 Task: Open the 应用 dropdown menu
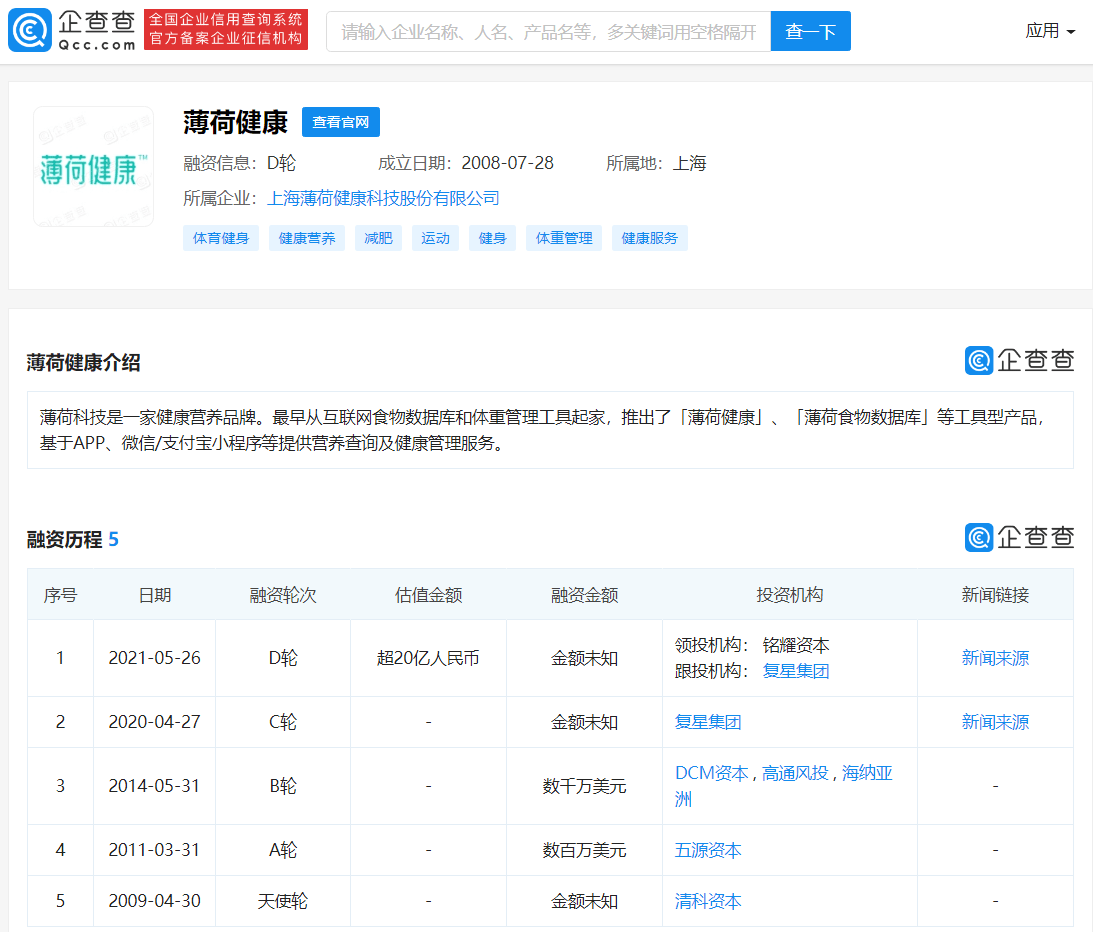coord(1050,31)
